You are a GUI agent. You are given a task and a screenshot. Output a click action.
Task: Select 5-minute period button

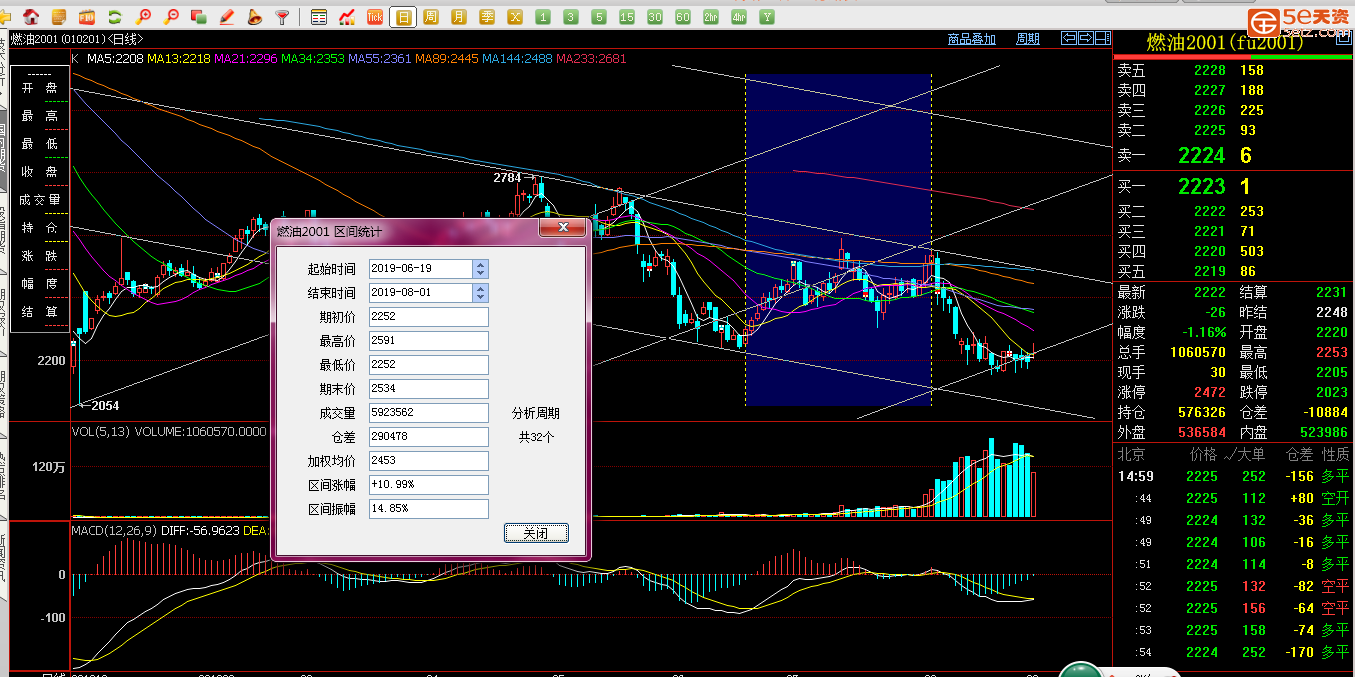click(x=599, y=17)
